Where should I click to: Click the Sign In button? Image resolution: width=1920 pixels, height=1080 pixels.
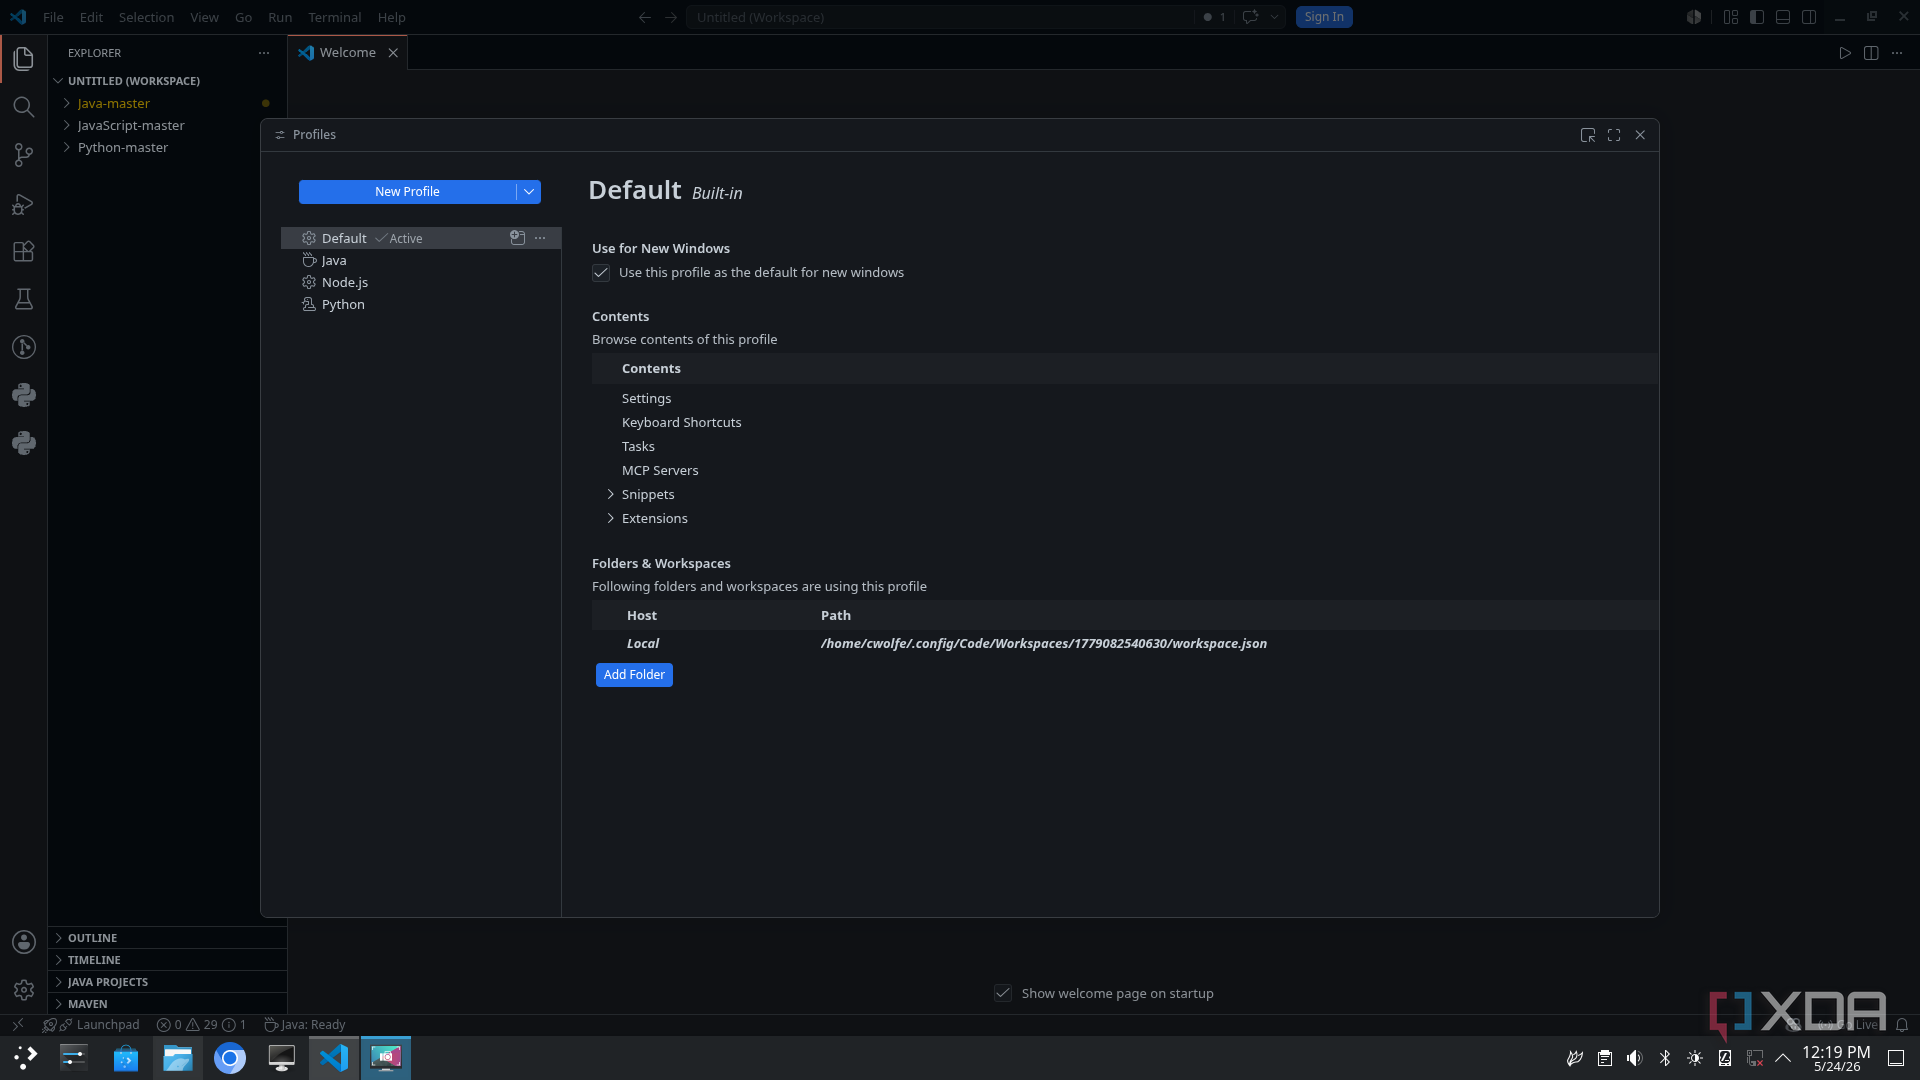point(1324,17)
